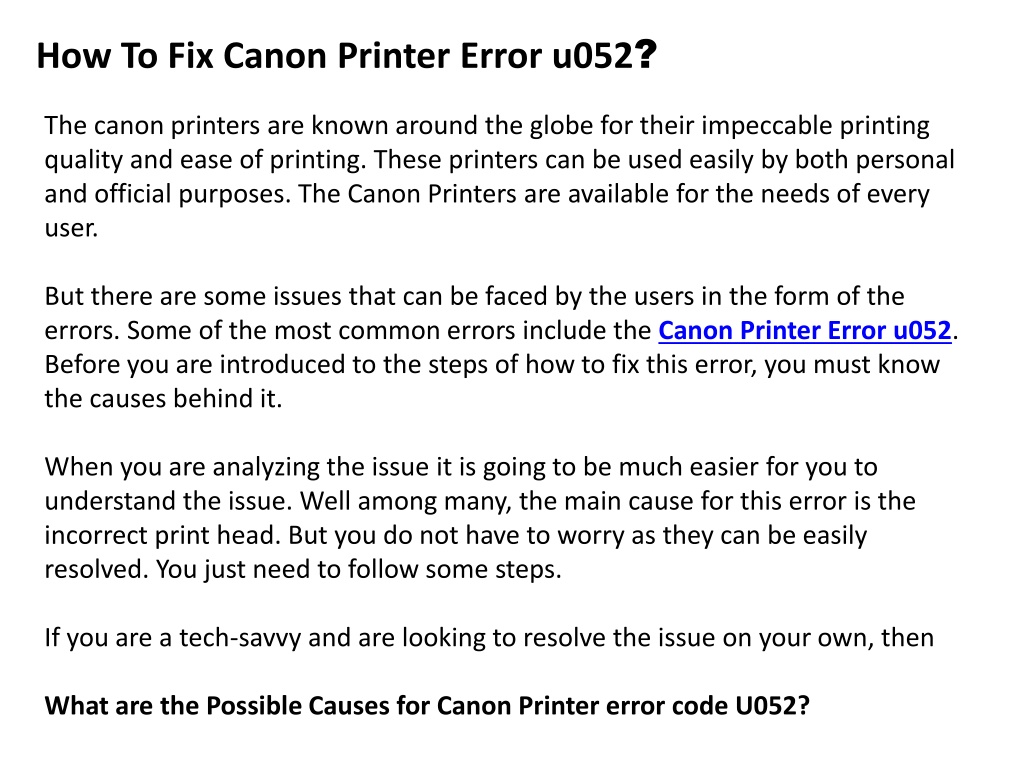1024x768 pixels.
Task: Click the text the causes behind it.
Action: coord(163,398)
